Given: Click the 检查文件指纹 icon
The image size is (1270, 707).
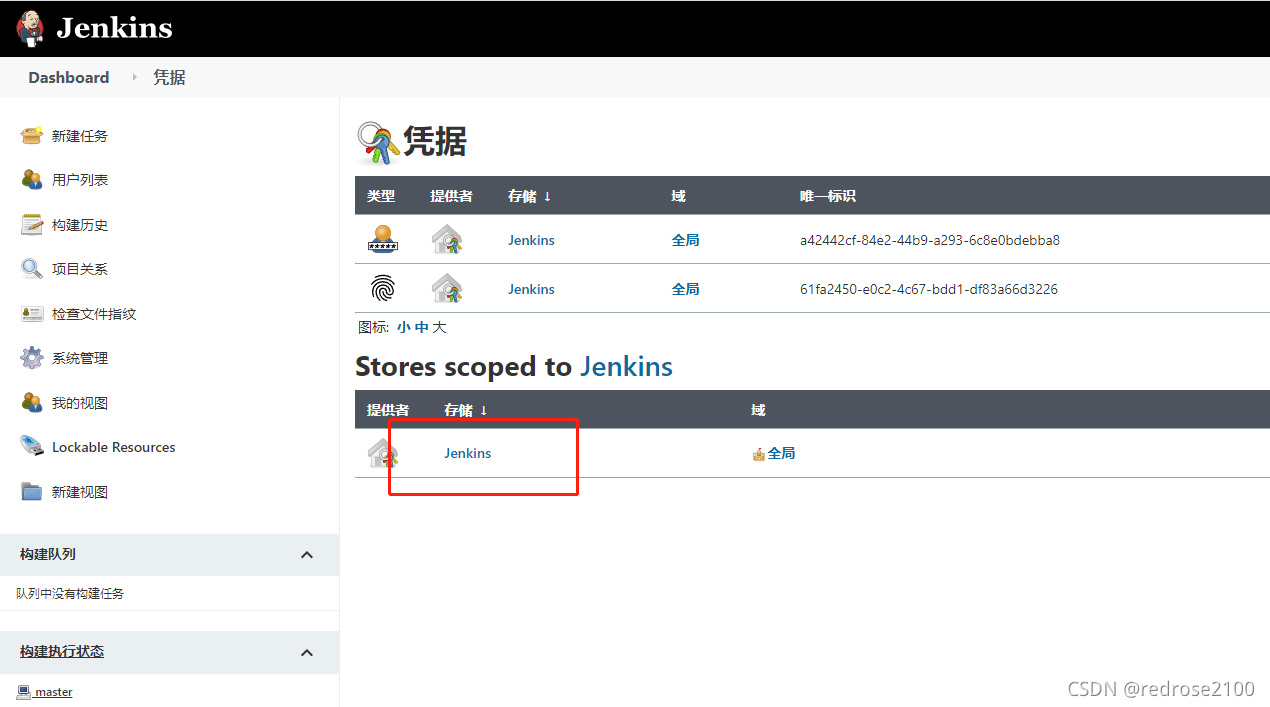Looking at the screenshot, I should pyautogui.click(x=32, y=314).
